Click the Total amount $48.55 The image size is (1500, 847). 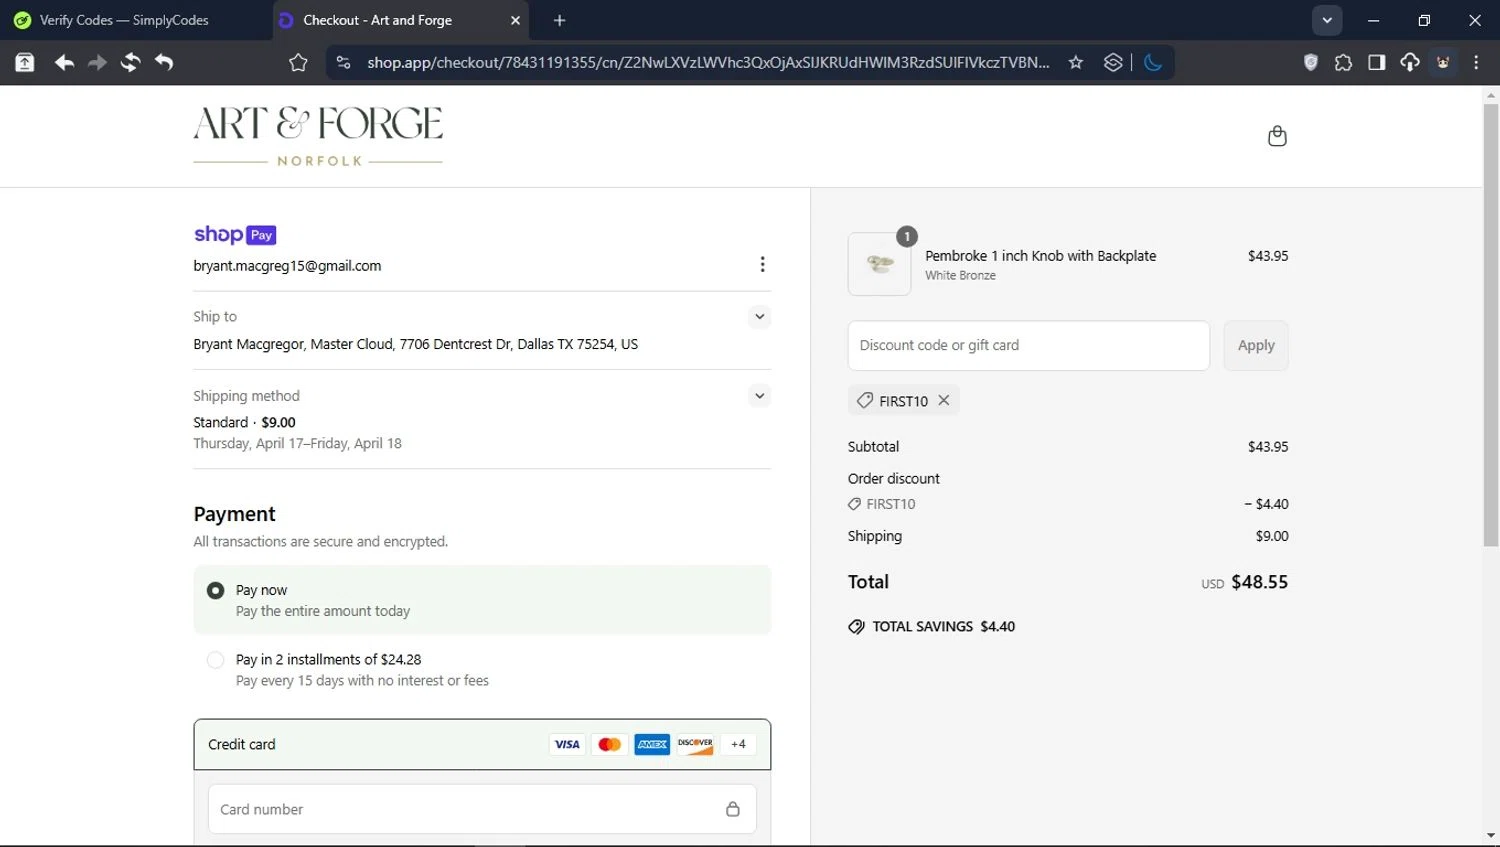1260,582
